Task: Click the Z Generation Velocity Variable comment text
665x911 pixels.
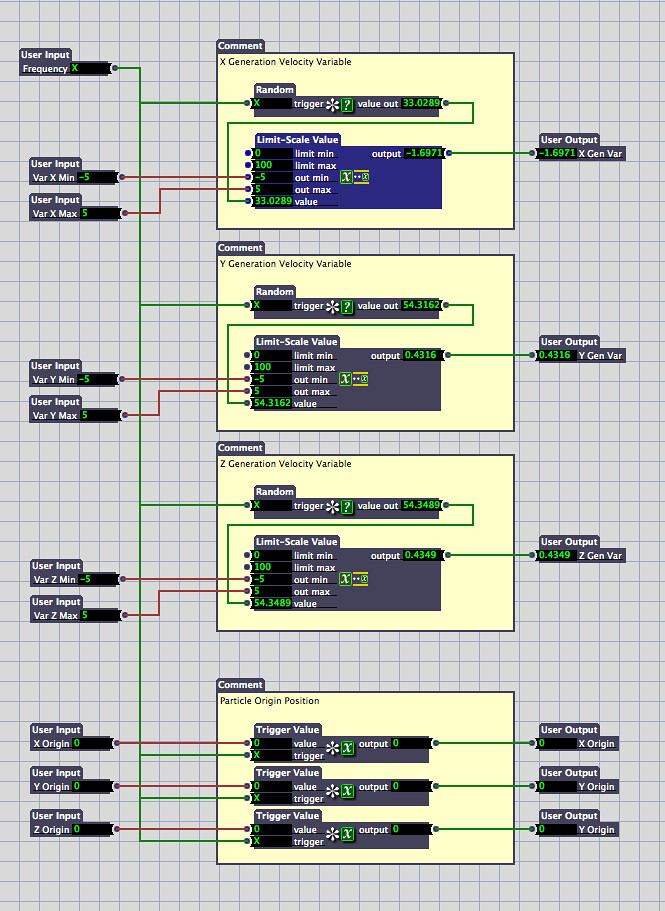Action: [285, 464]
